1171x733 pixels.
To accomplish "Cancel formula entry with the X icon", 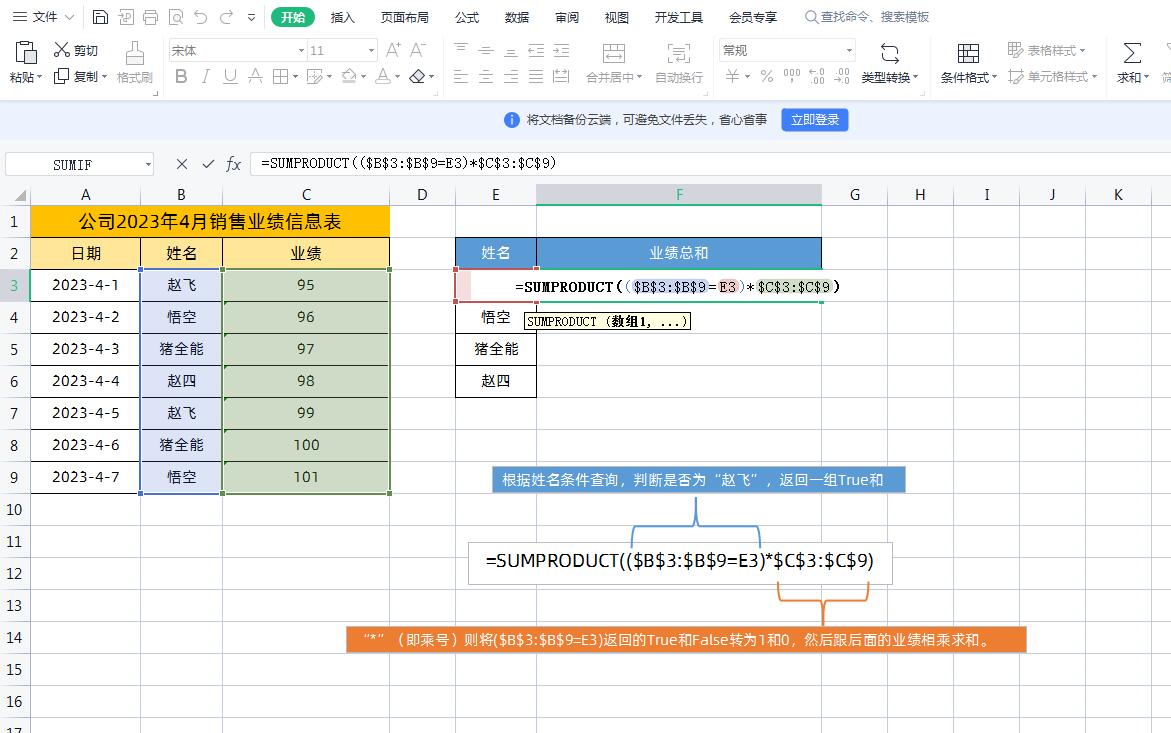I will 181,164.
